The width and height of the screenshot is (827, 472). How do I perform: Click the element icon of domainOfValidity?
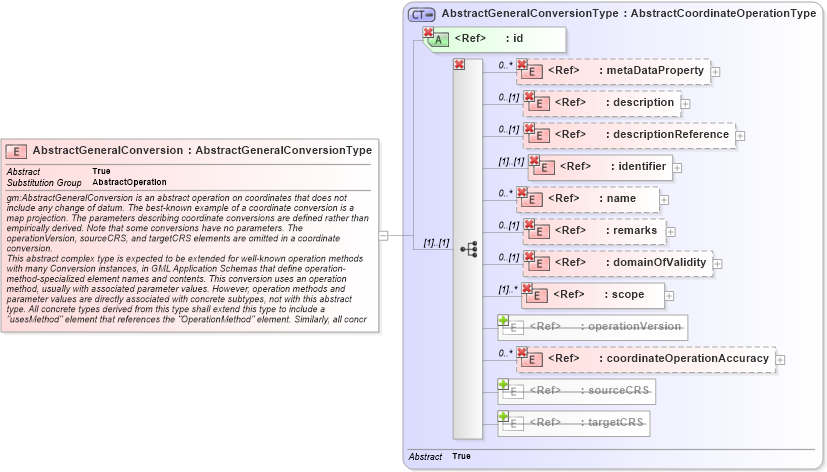538,264
